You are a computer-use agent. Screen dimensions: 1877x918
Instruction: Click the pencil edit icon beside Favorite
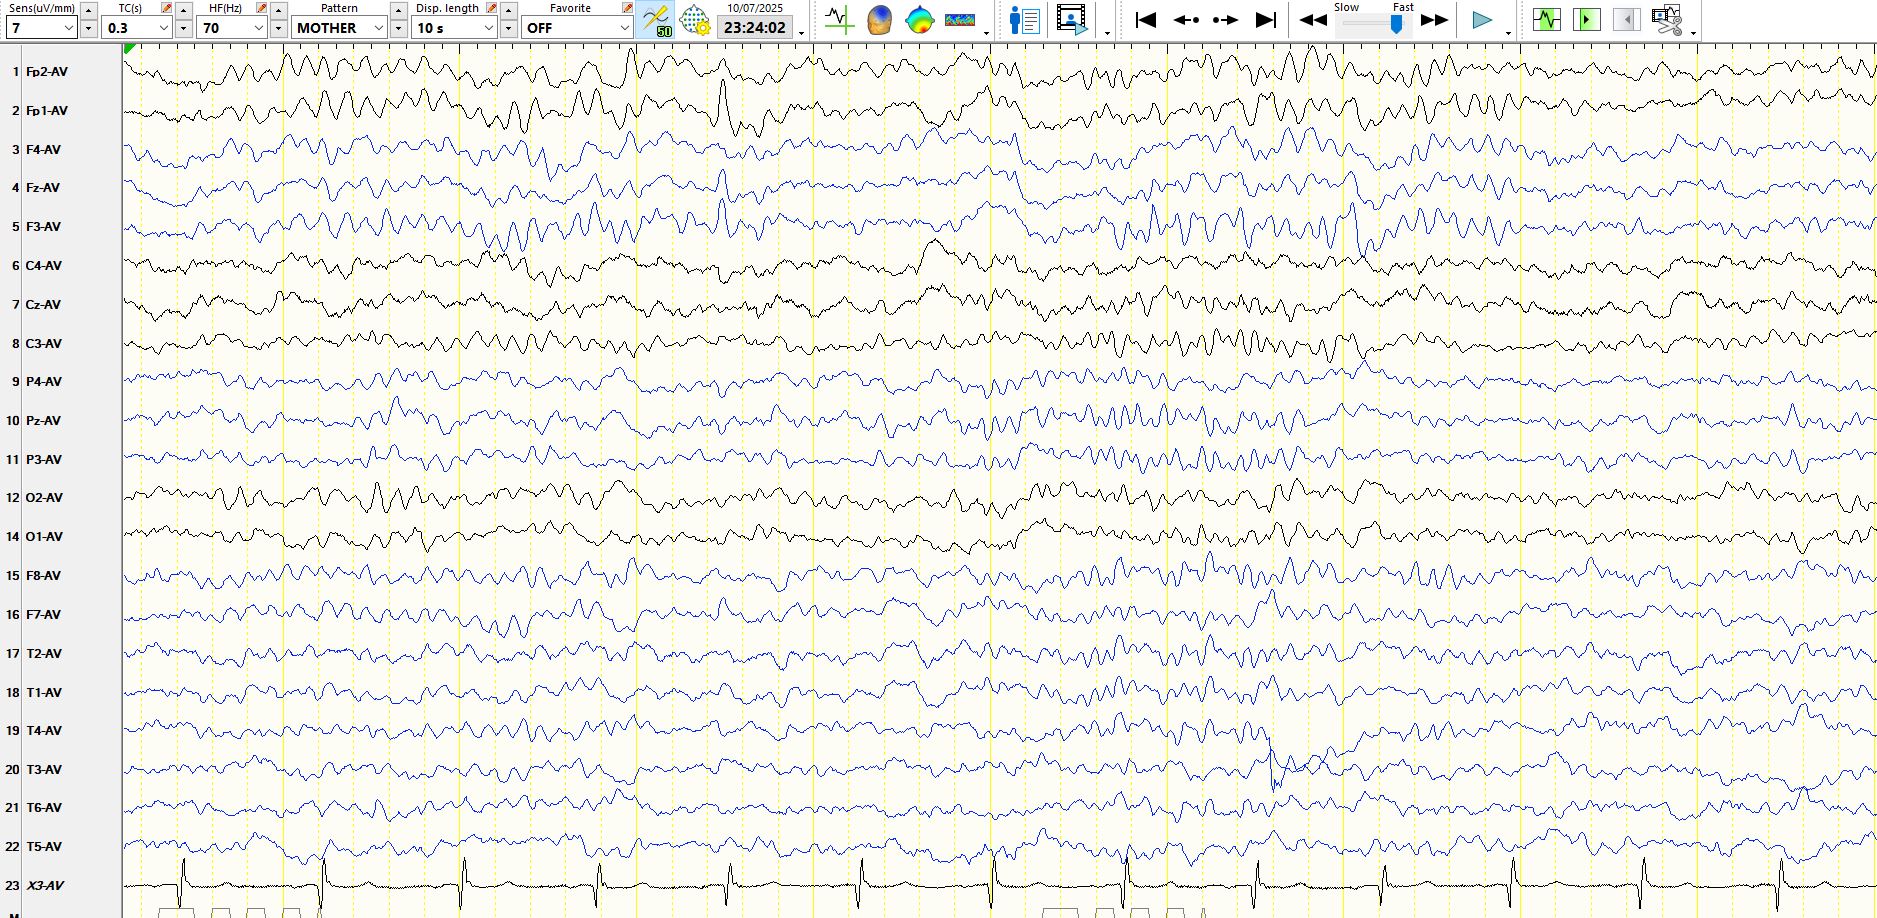point(627,8)
